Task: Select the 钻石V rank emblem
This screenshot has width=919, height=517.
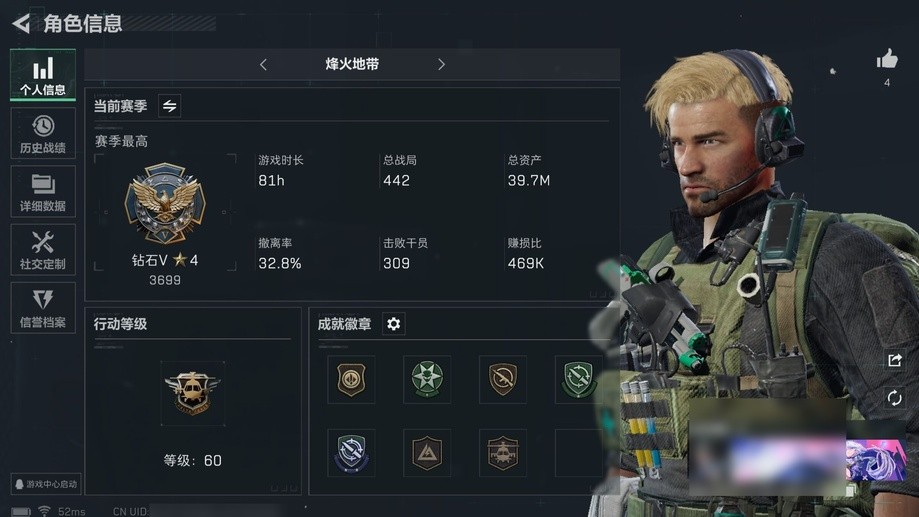Action: (x=165, y=203)
